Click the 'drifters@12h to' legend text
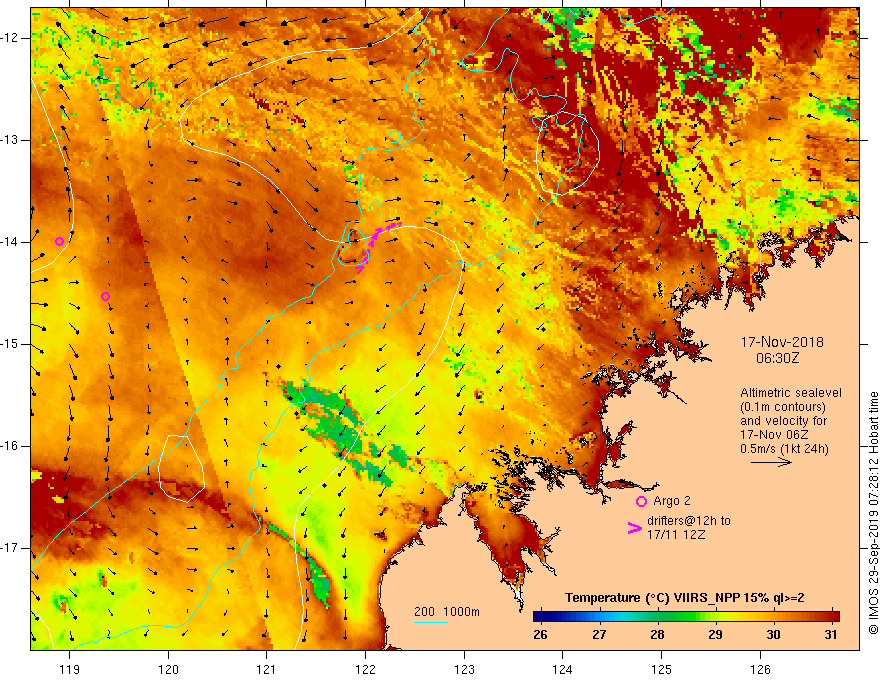The image size is (880, 680). click(689, 521)
